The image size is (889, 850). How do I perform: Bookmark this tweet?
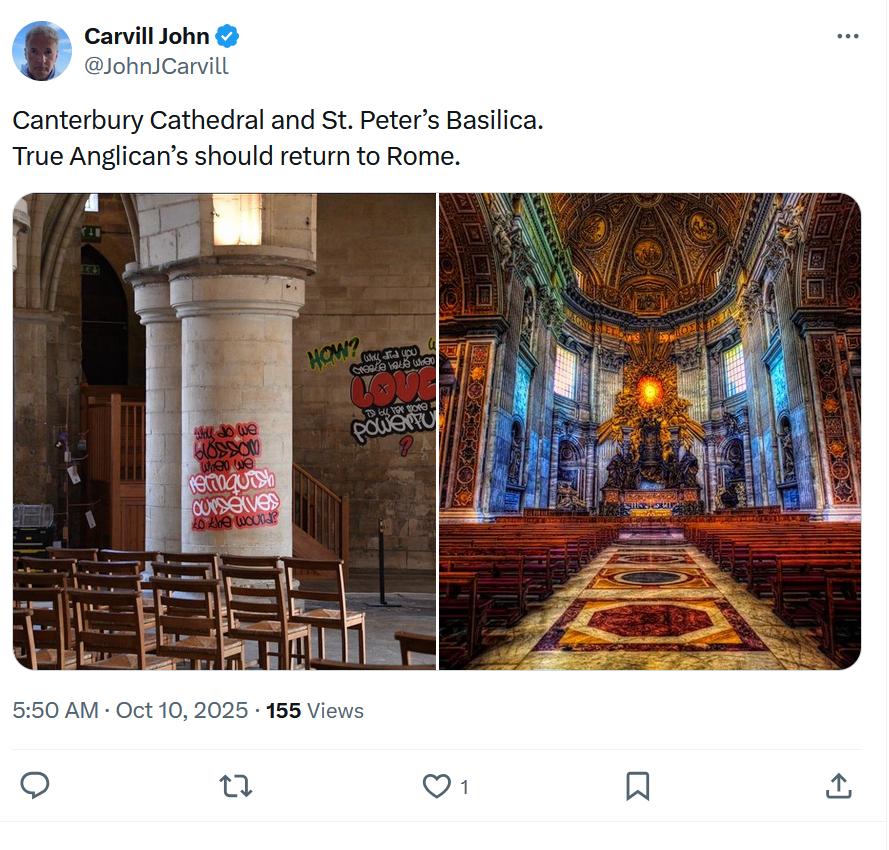pos(637,786)
